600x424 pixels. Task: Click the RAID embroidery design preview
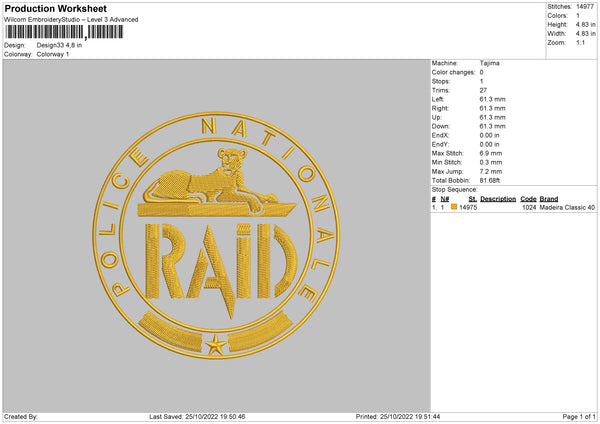216,235
